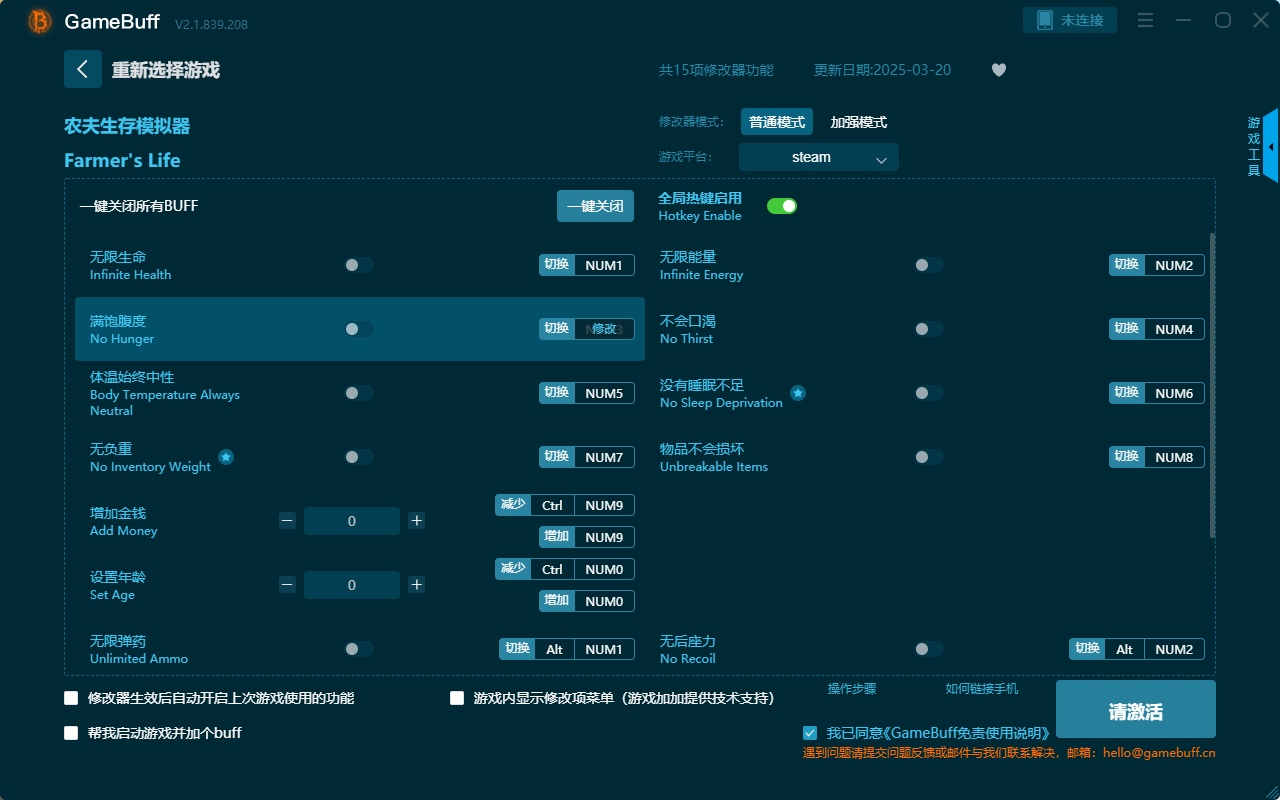Disable the 全局热键启用 Hotkey Enable switch
Screen dimensions: 1280x800
click(782, 205)
